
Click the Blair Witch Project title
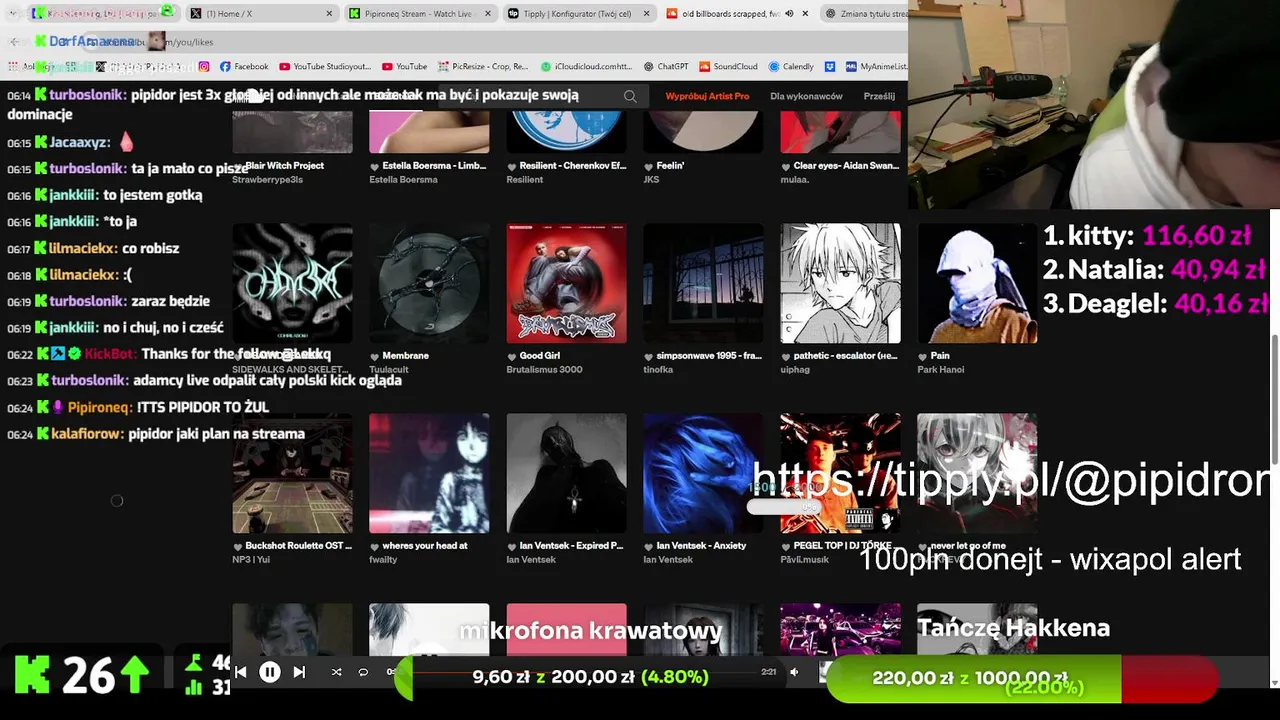(284, 166)
